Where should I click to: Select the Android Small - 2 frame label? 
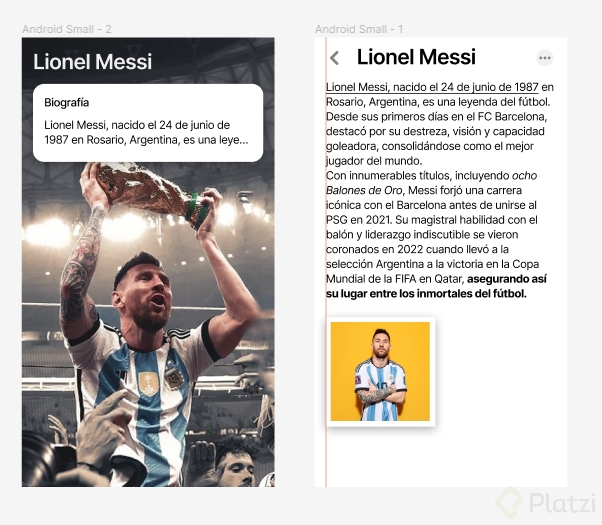67,29
